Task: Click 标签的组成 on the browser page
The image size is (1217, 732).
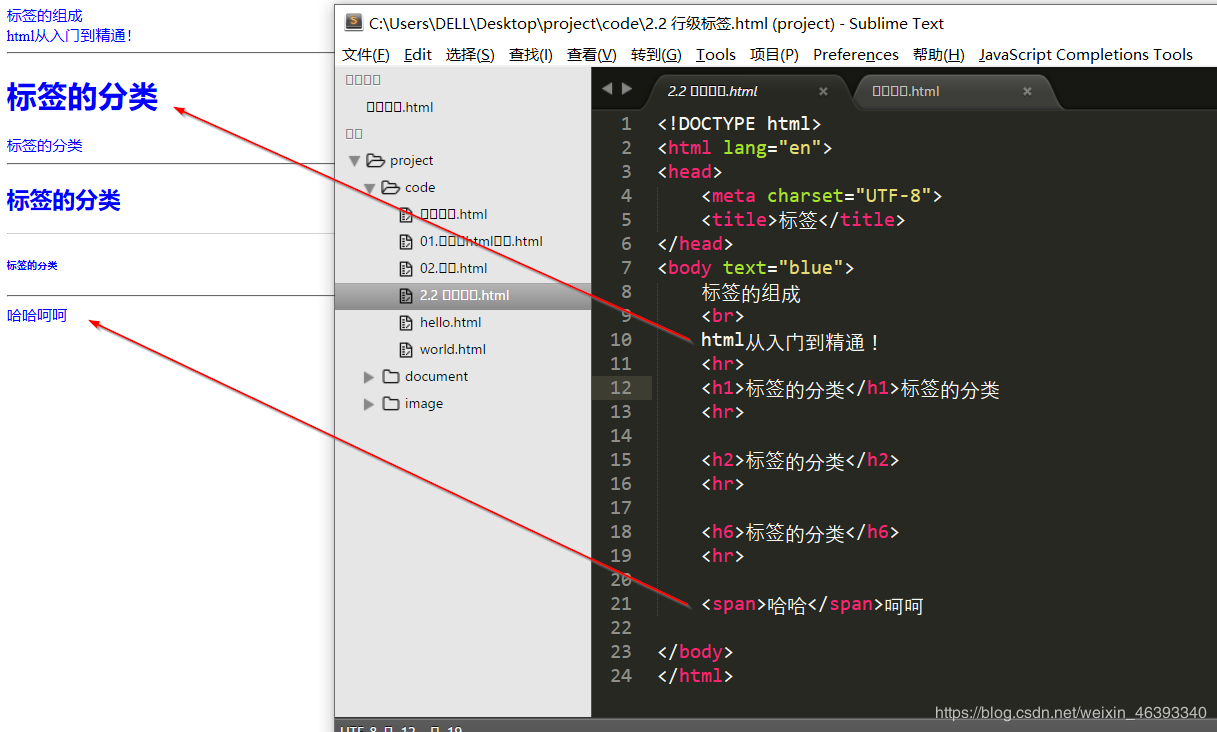Action: pyautogui.click(x=45, y=16)
